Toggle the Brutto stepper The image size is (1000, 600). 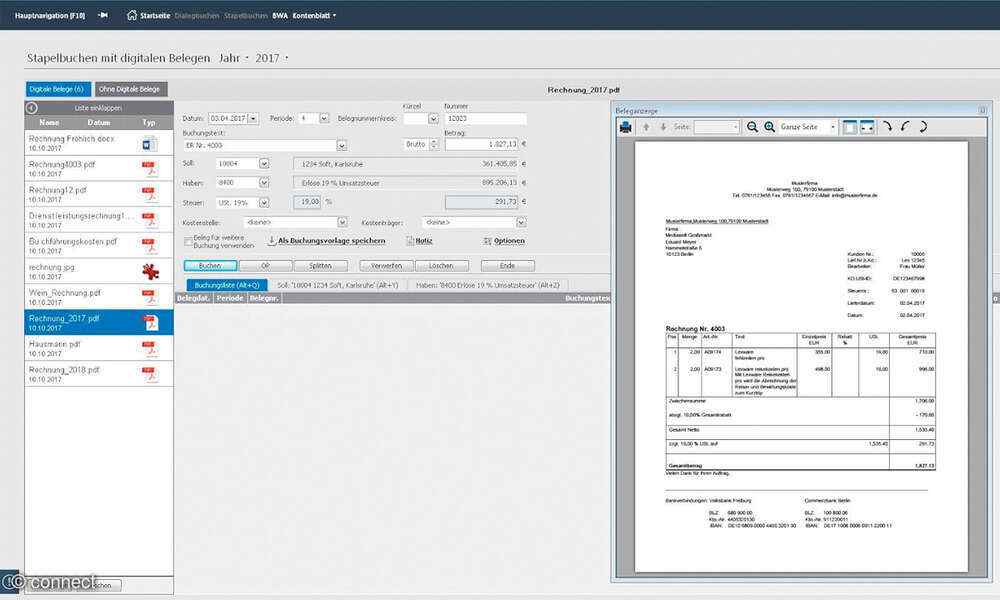[x=434, y=144]
